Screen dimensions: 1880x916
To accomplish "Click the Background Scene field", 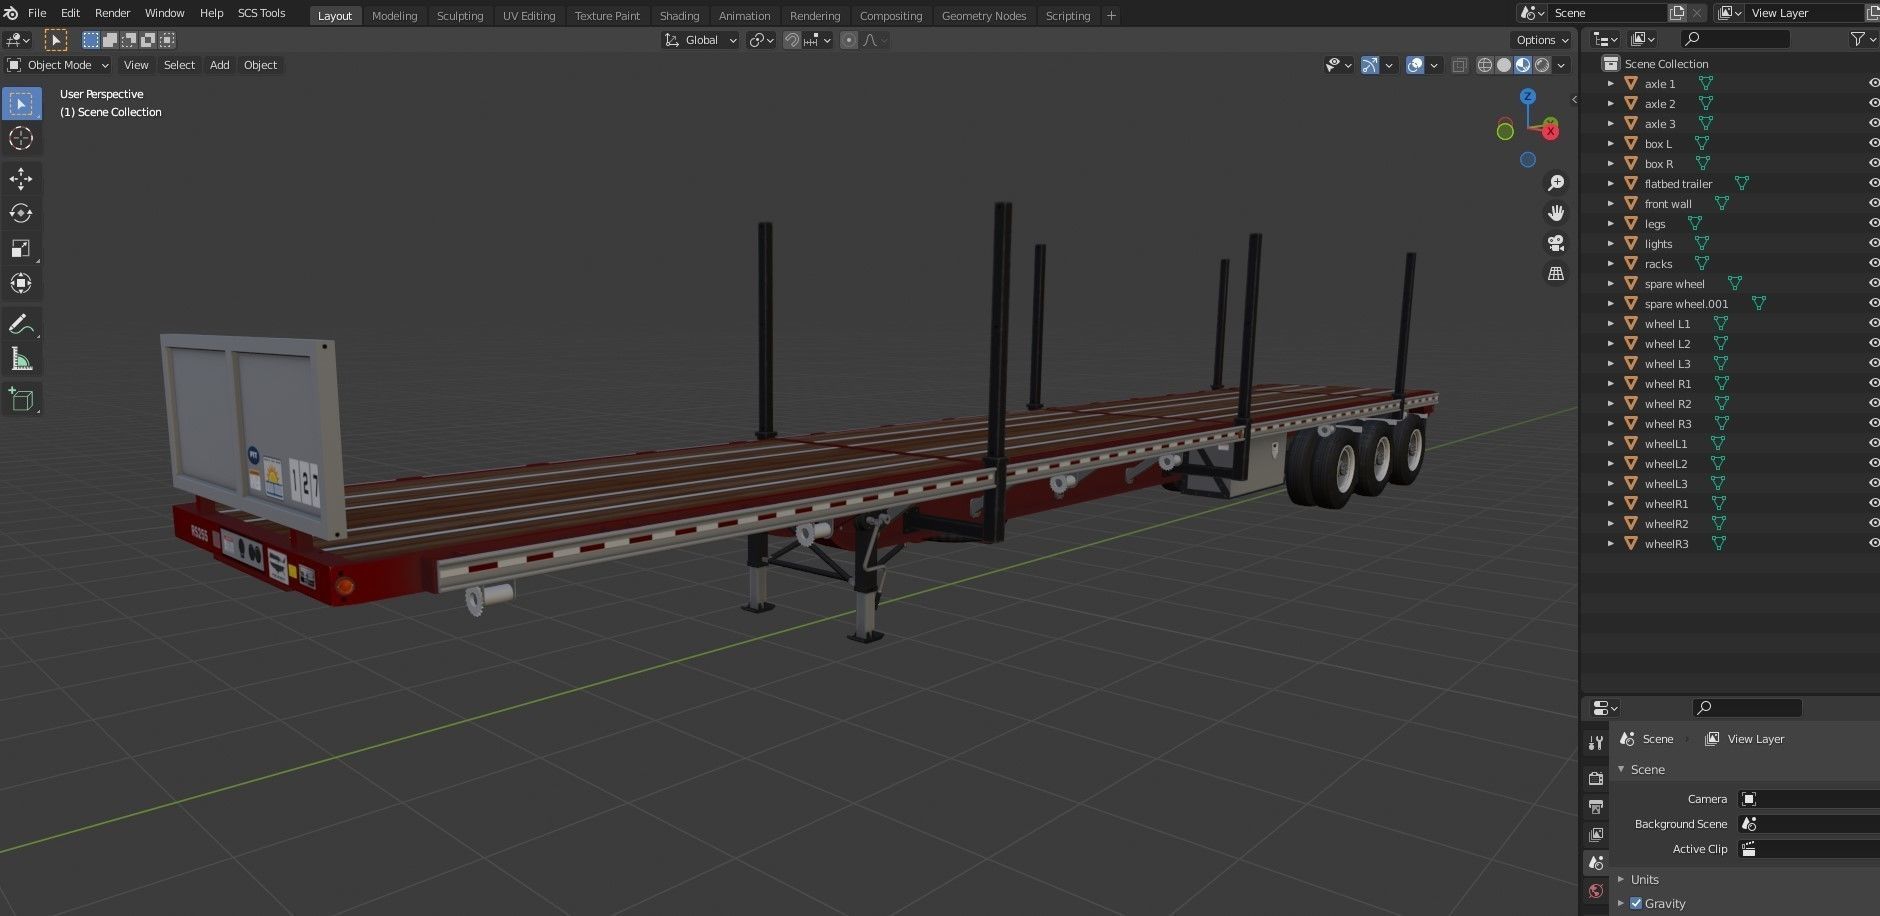I will 1808,824.
